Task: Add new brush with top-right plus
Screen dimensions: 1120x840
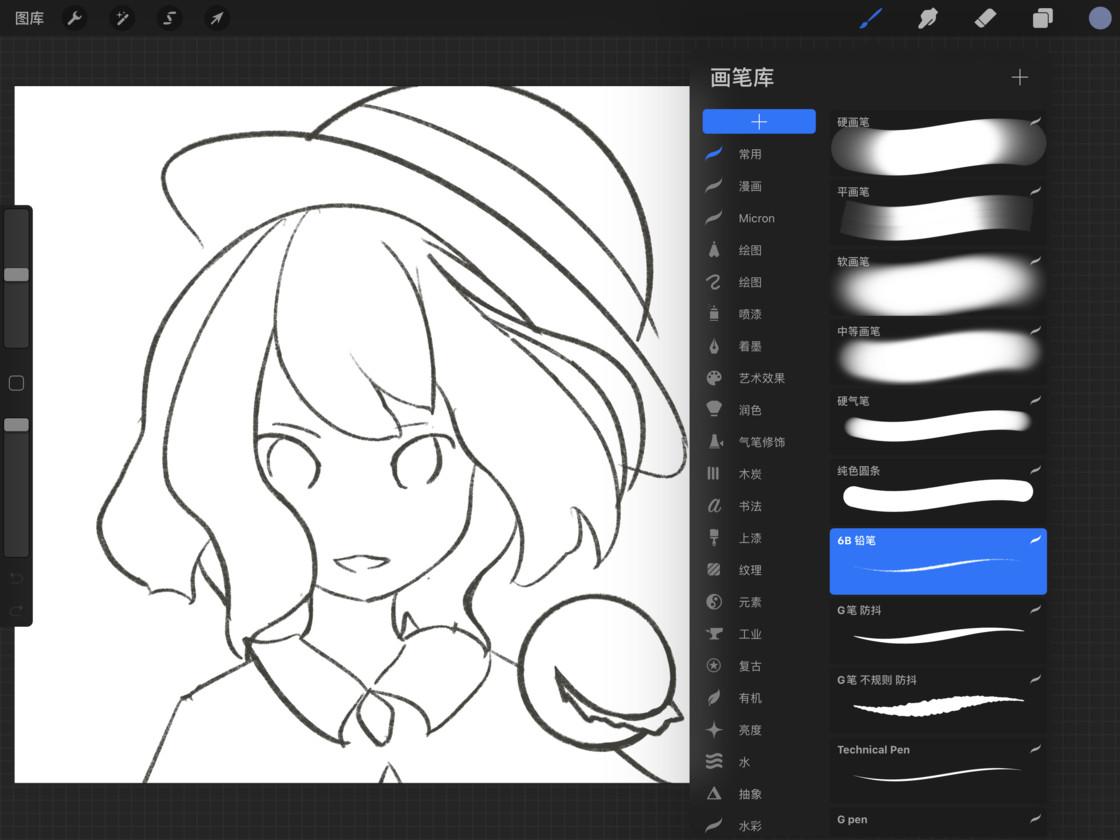Action: pos(1019,77)
